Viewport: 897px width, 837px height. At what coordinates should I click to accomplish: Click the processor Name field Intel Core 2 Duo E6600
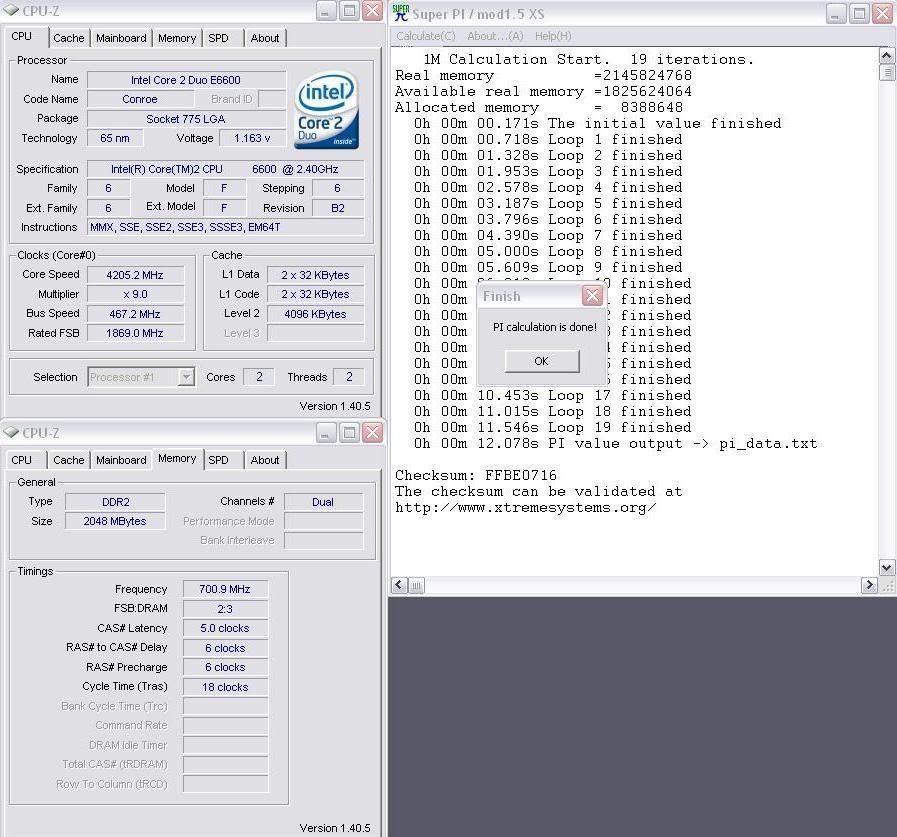[x=186, y=80]
